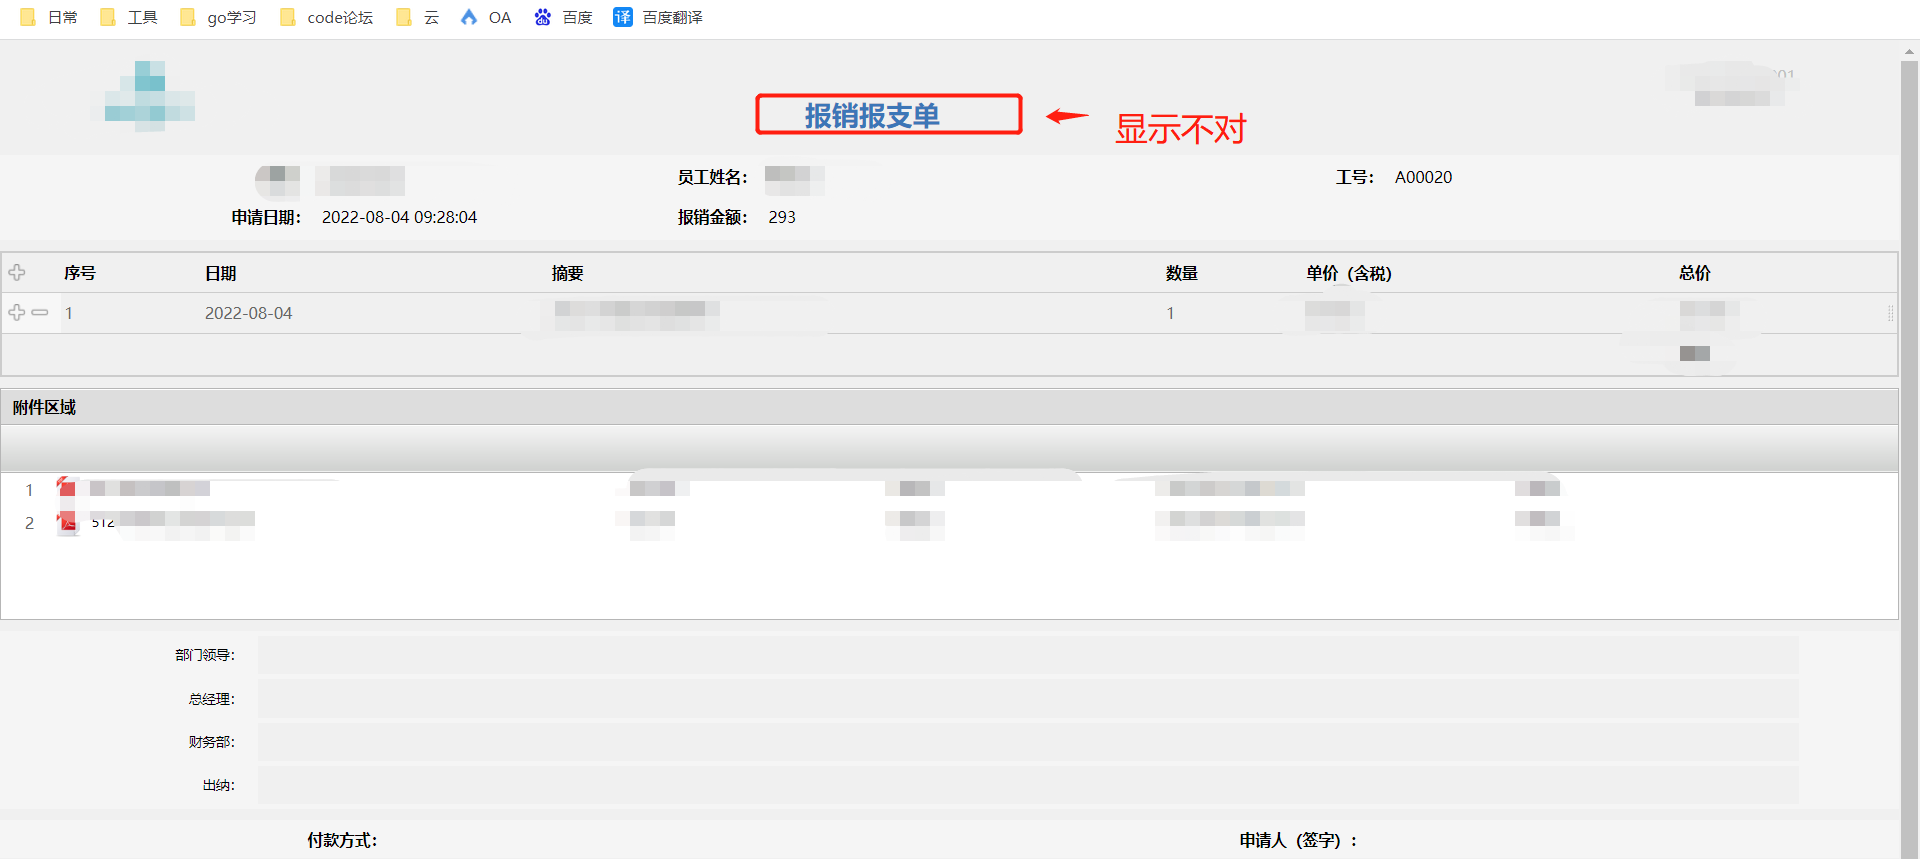Click the 付款方式 label
The height and width of the screenshot is (859, 1920).
click(342, 840)
